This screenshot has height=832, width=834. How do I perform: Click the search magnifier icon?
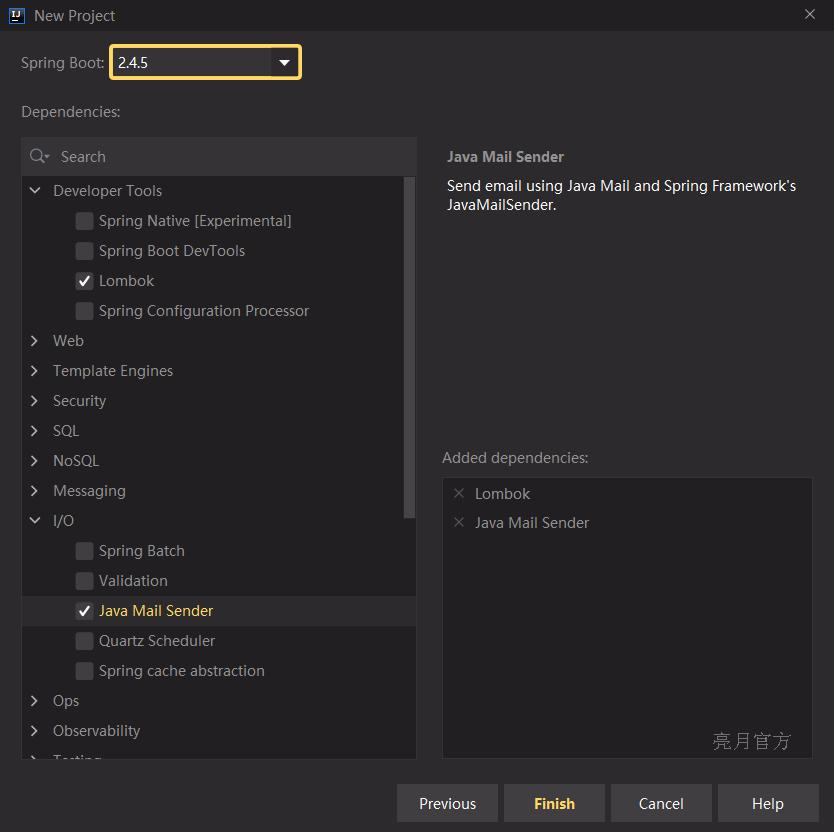tap(38, 156)
